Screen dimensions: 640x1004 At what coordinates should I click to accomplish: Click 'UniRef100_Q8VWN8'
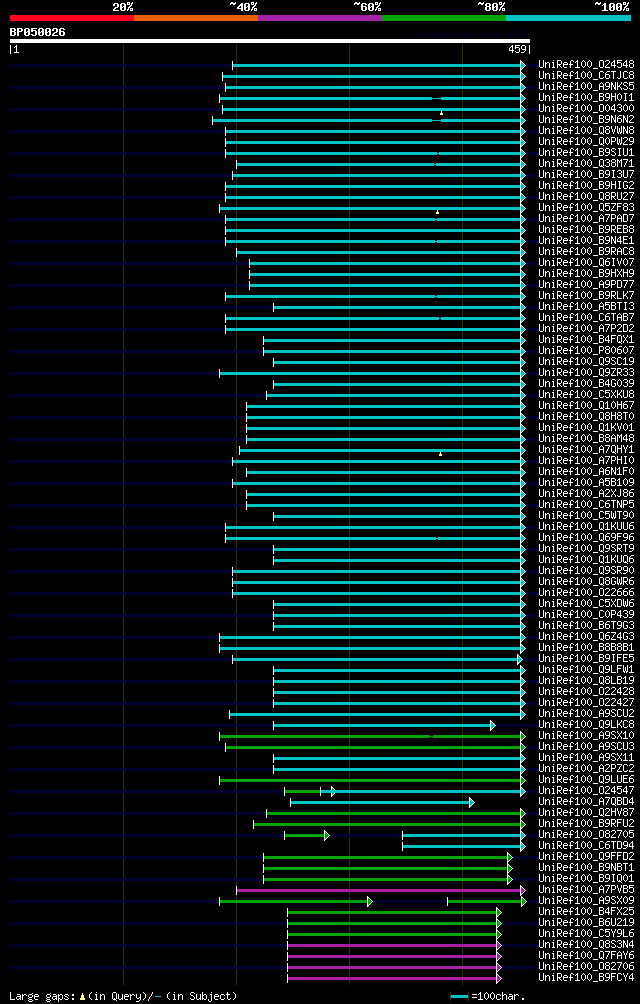pyautogui.click(x=586, y=131)
